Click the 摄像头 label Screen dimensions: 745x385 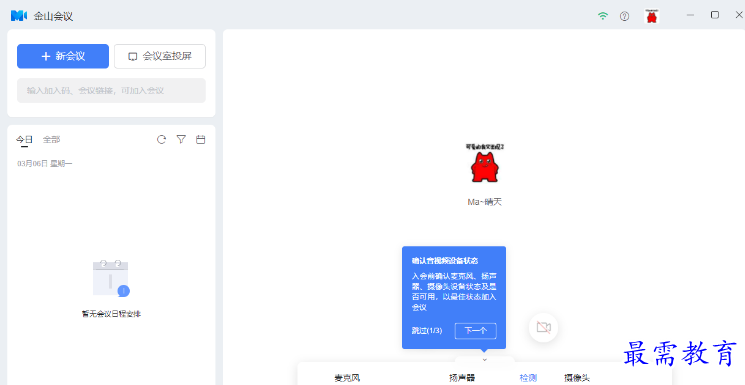pyautogui.click(x=577, y=378)
